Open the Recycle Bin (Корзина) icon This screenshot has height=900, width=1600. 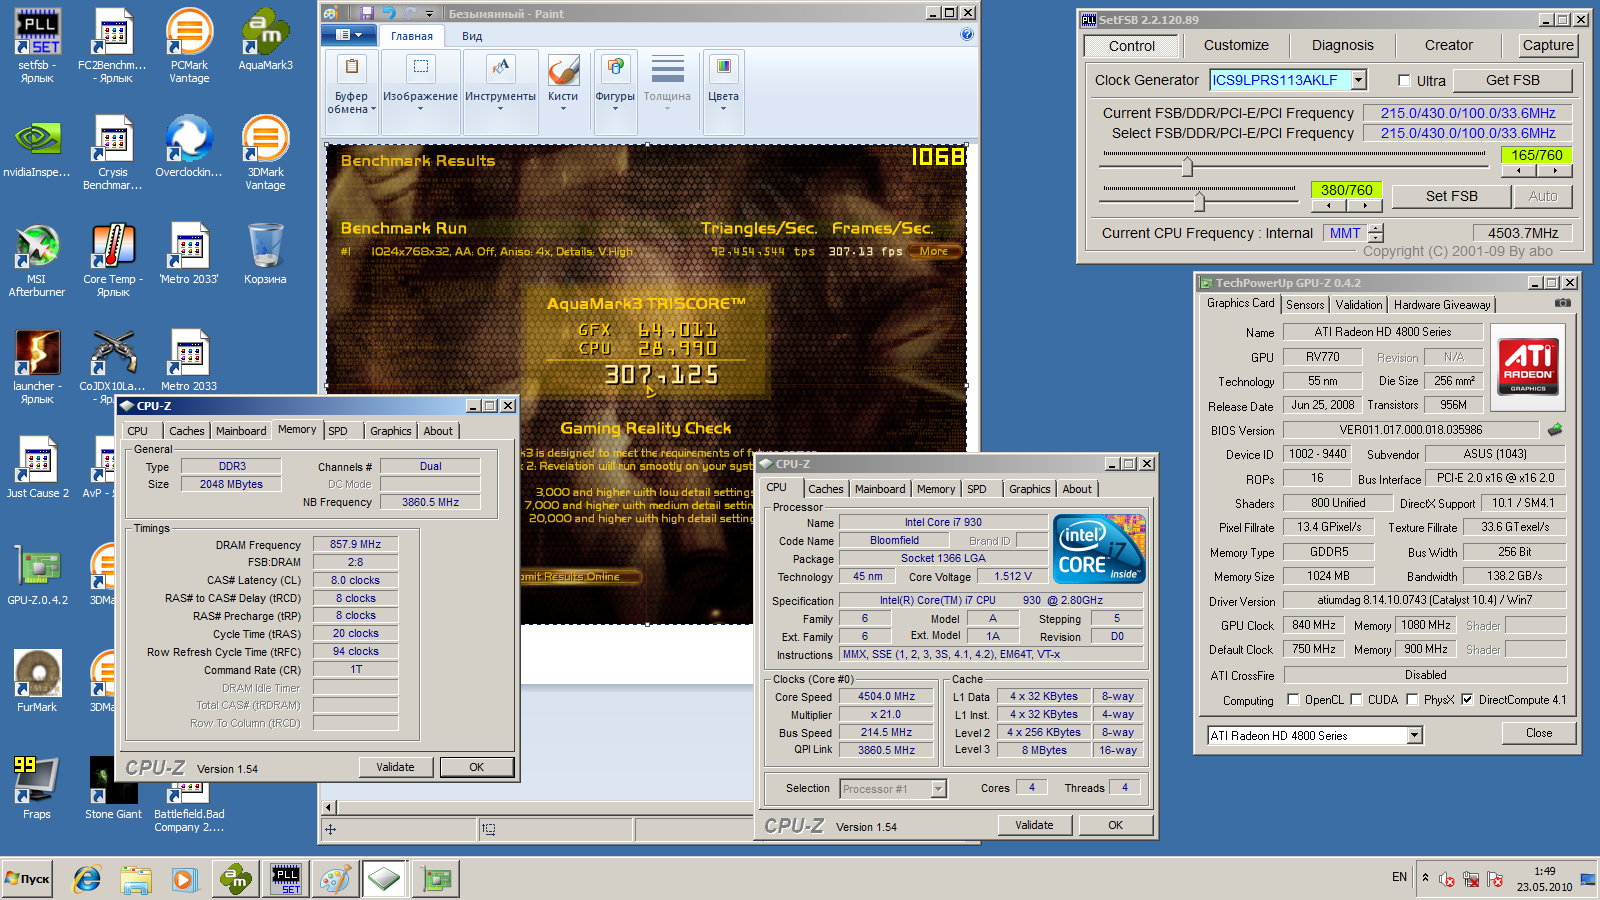tap(265, 254)
